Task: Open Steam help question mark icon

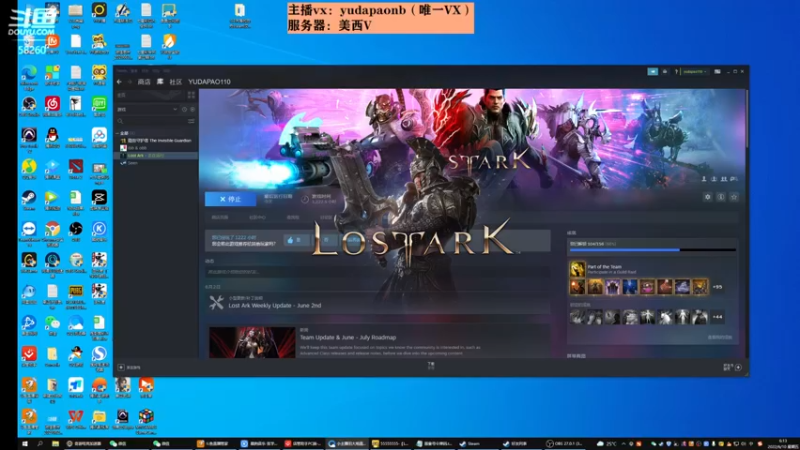Action: pos(677,71)
